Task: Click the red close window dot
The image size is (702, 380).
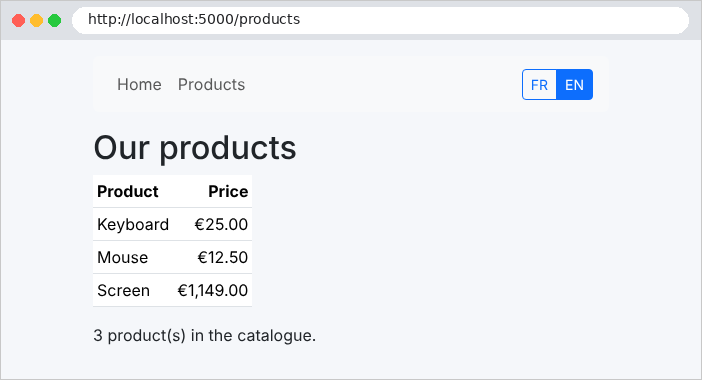Action: [18, 21]
